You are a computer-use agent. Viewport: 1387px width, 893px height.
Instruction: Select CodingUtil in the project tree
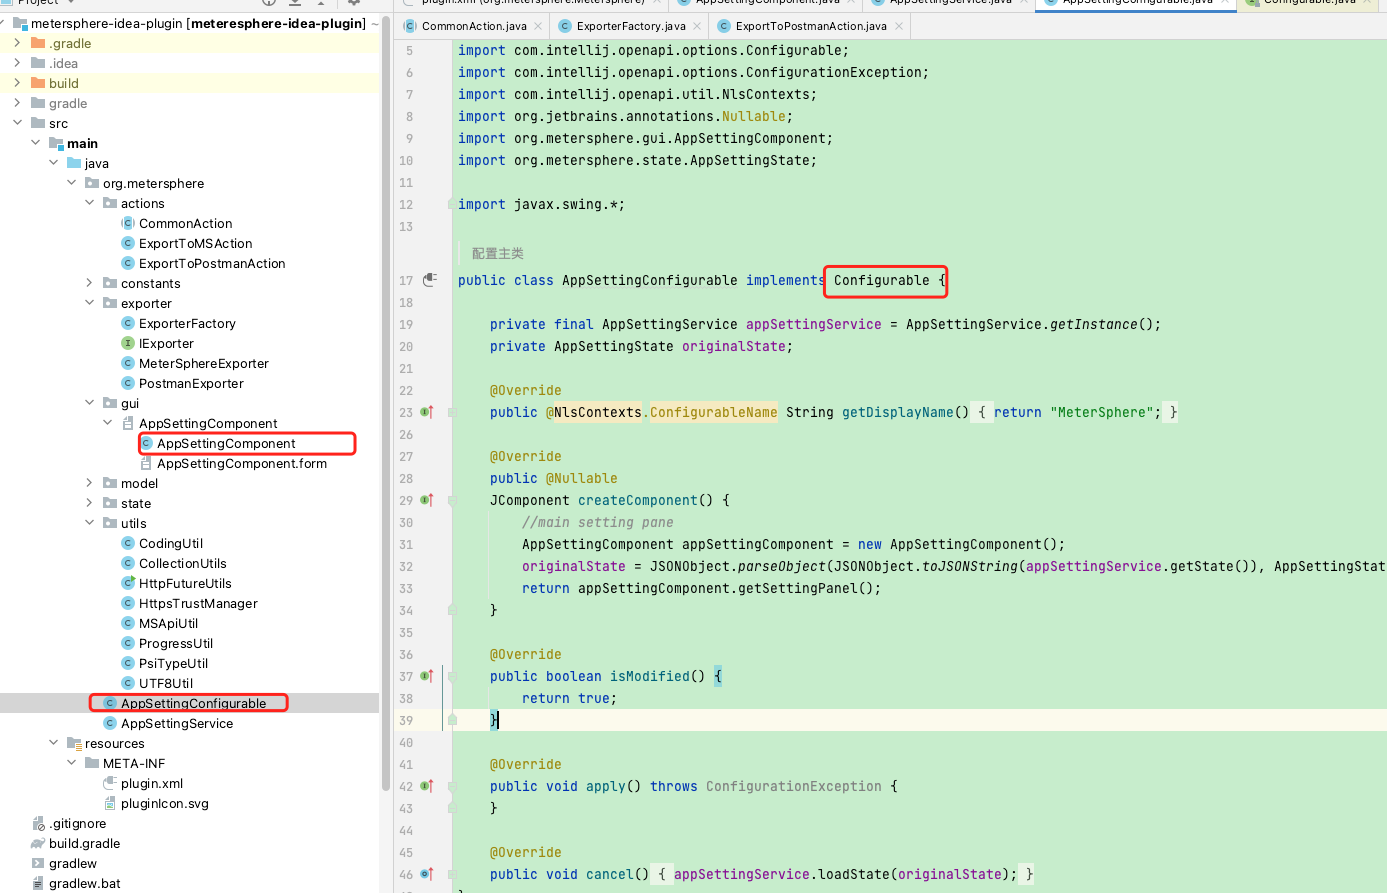click(x=171, y=543)
